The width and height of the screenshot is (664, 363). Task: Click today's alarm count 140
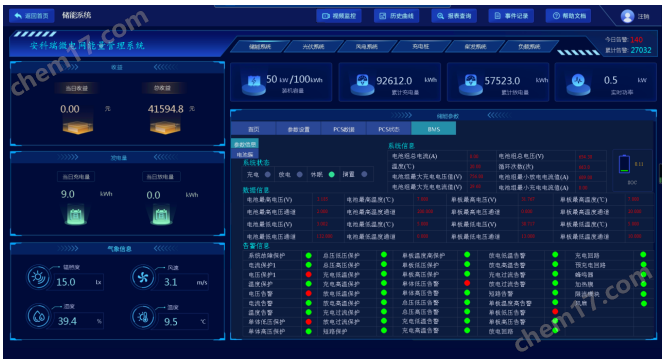636,40
